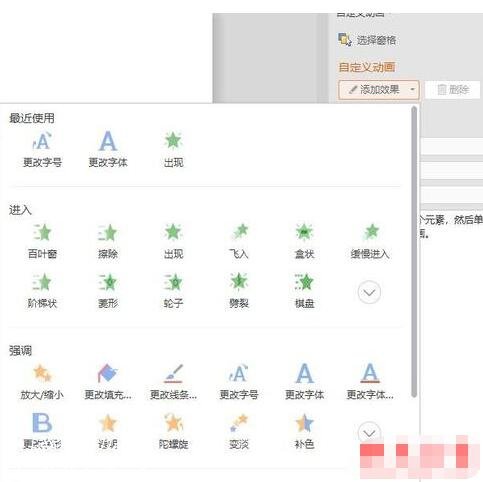
Task: Expand more 进入 entrance effects
Action: point(369,292)
